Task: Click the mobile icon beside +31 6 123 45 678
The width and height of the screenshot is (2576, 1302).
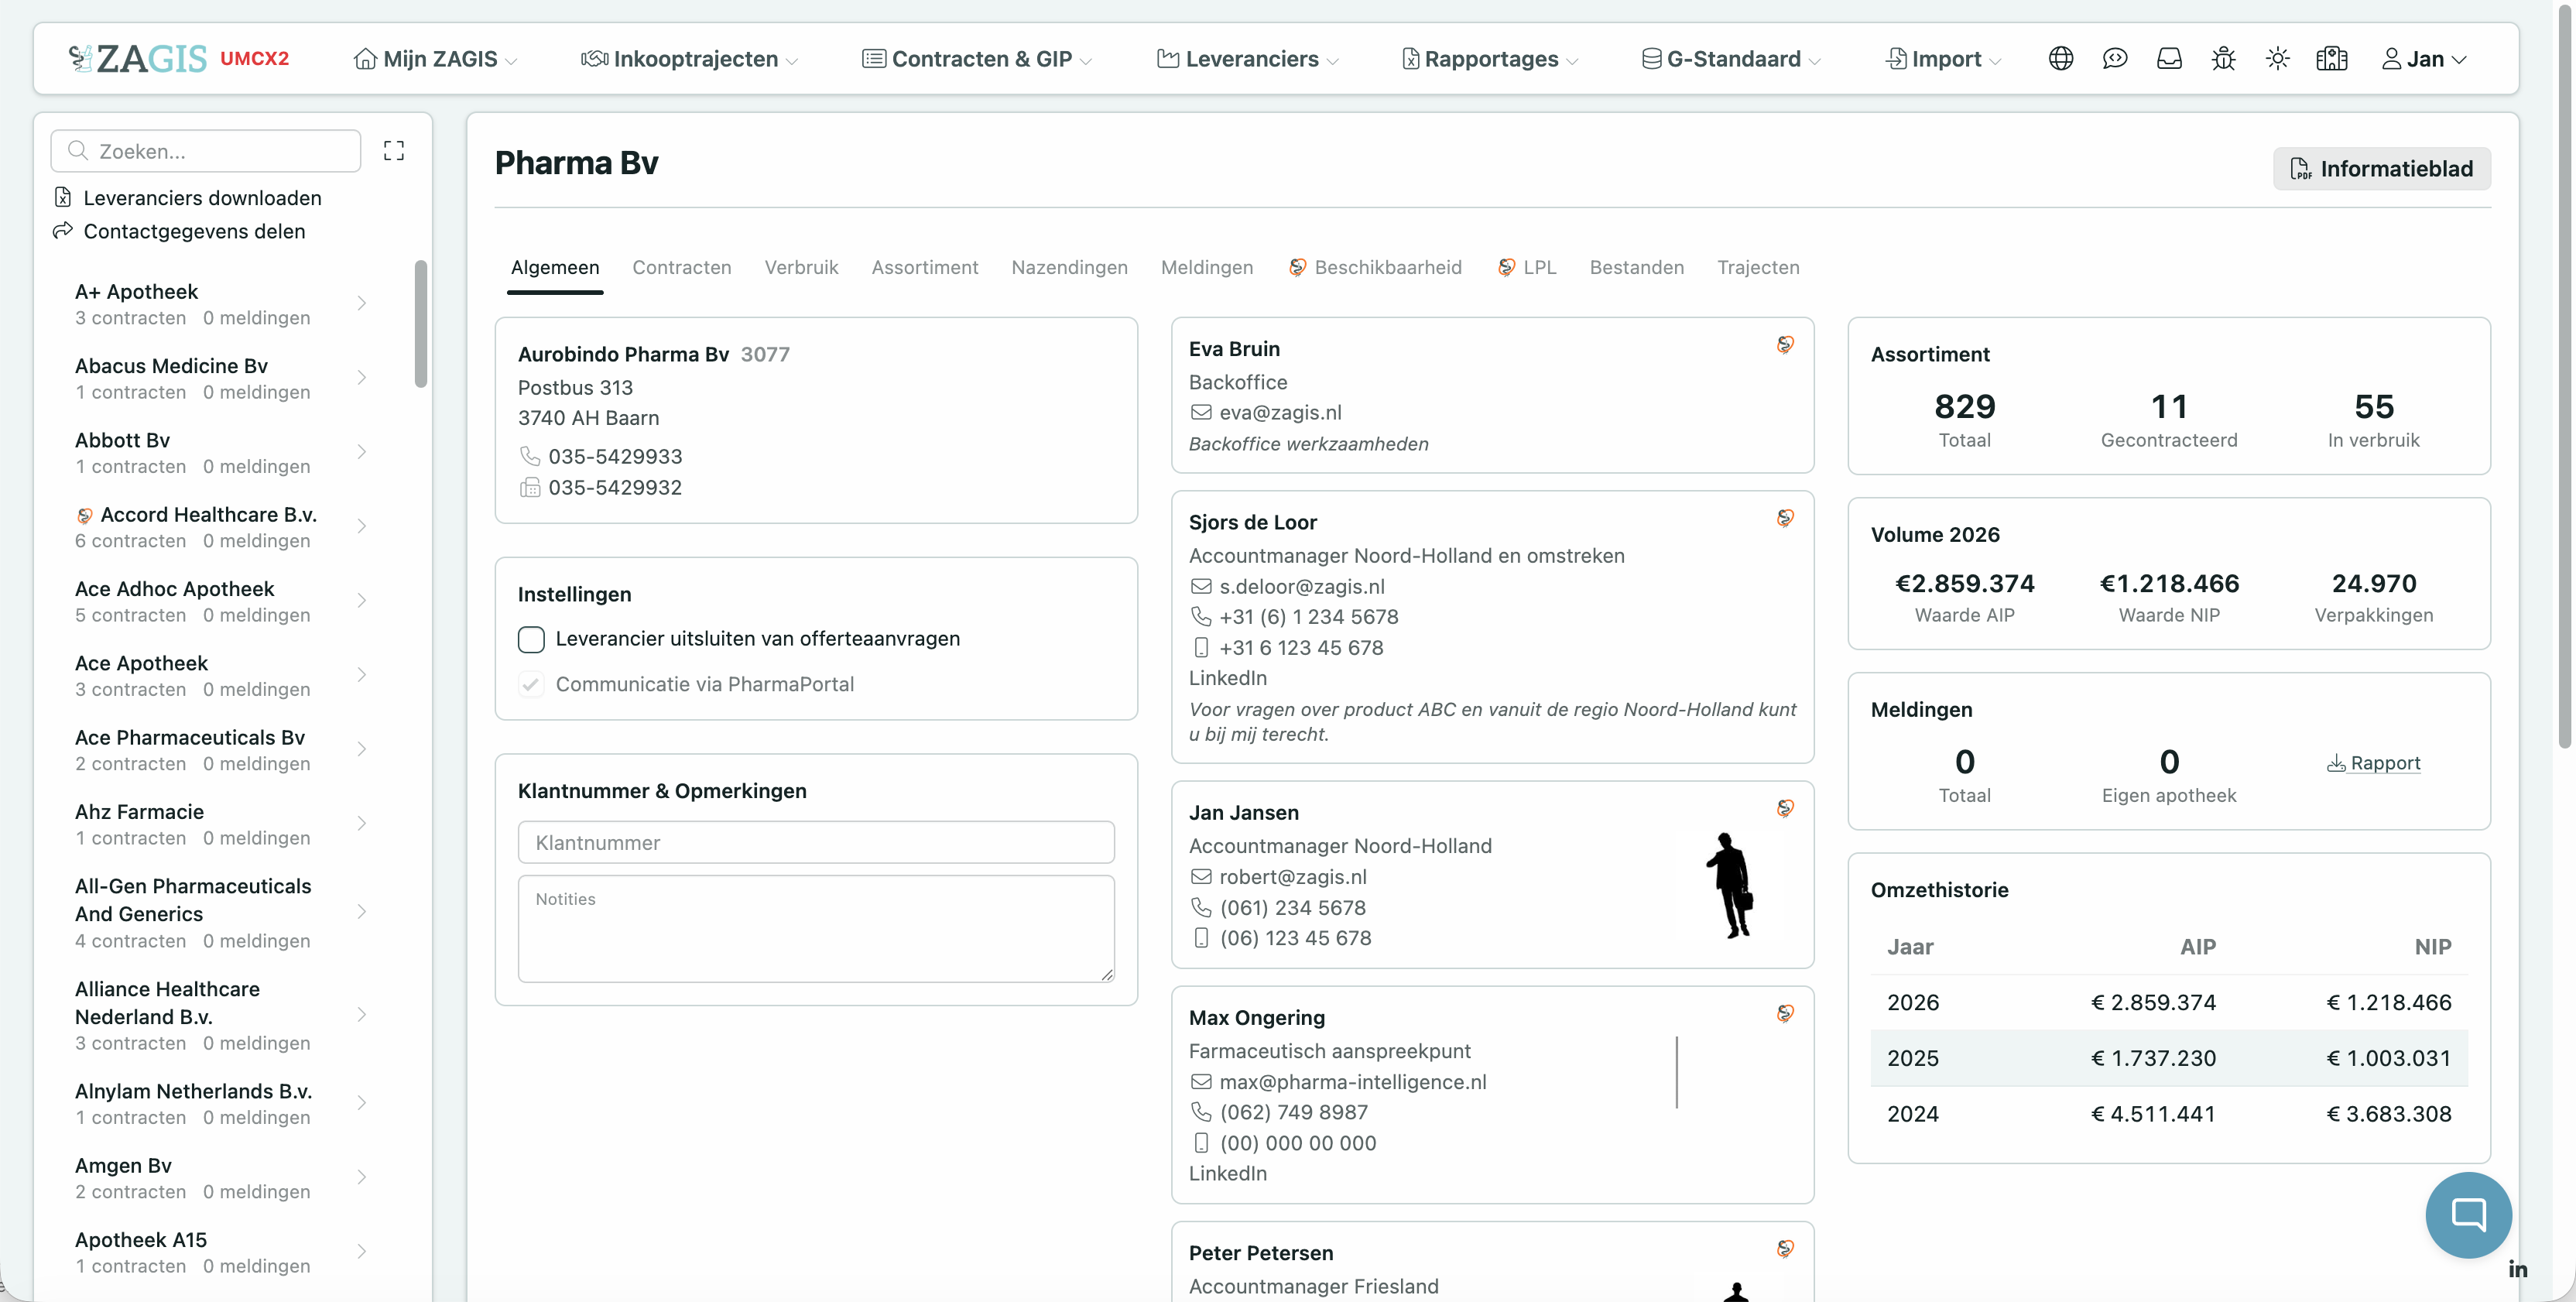Action: pyautogui.click(x=1201, y=648)
